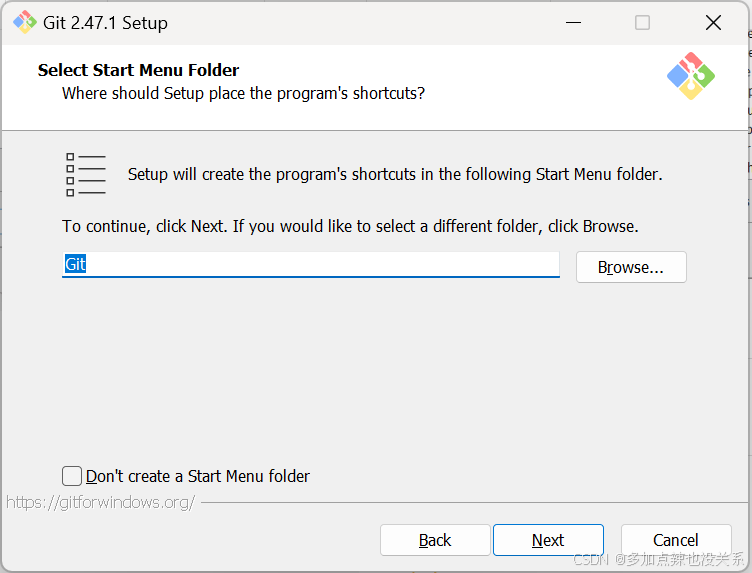Open the https://gitforwindows.org/ link
The height and width of the screenshot is (573, 752).
click(x=100, y=502)
